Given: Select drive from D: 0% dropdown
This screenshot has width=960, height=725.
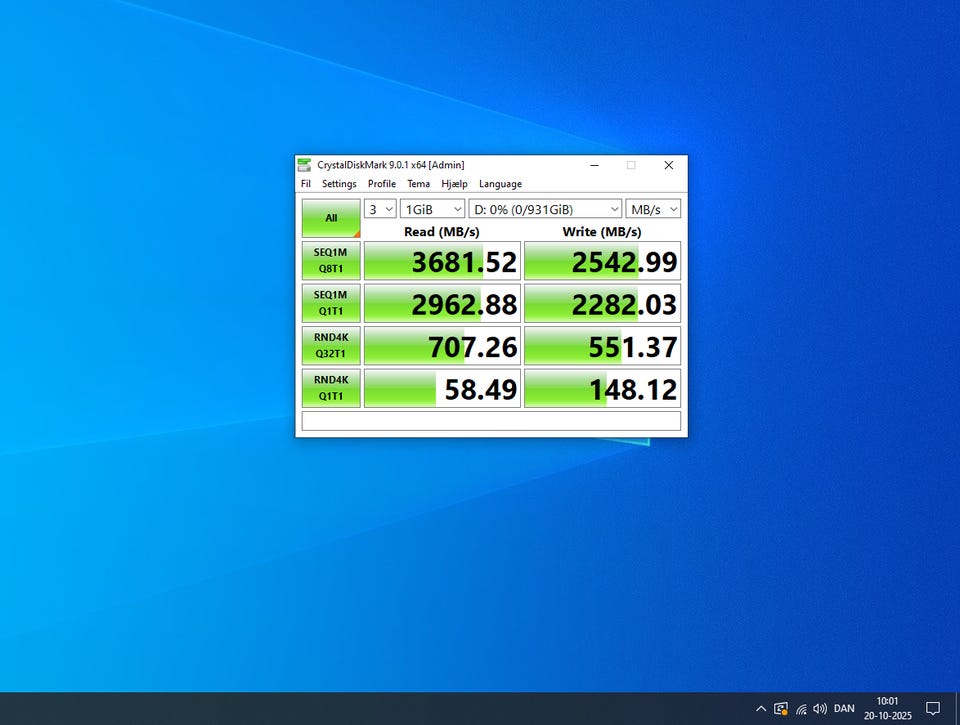Looking at the screenshot, I should pos(545,209).
